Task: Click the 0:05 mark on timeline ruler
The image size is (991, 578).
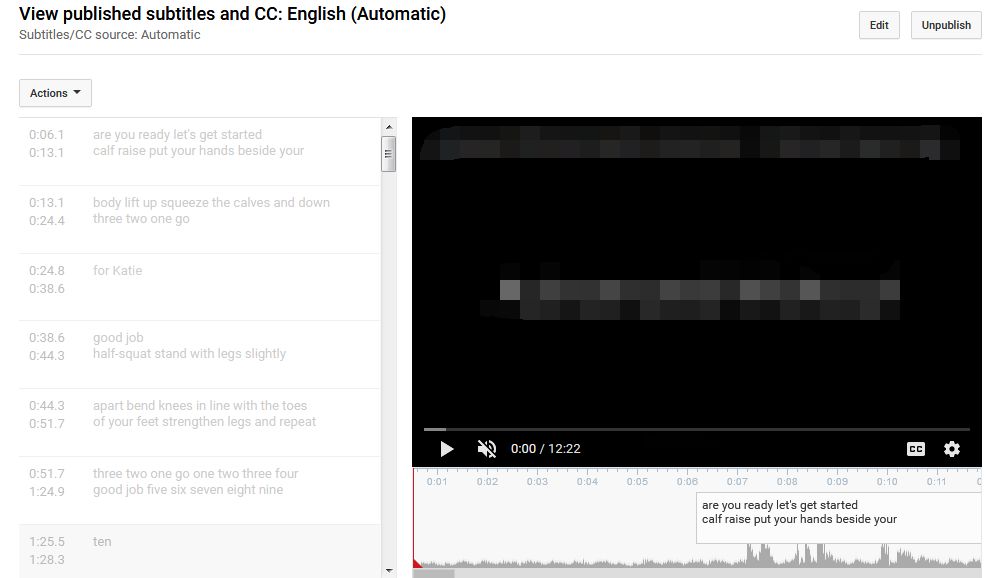Action: 637,481
